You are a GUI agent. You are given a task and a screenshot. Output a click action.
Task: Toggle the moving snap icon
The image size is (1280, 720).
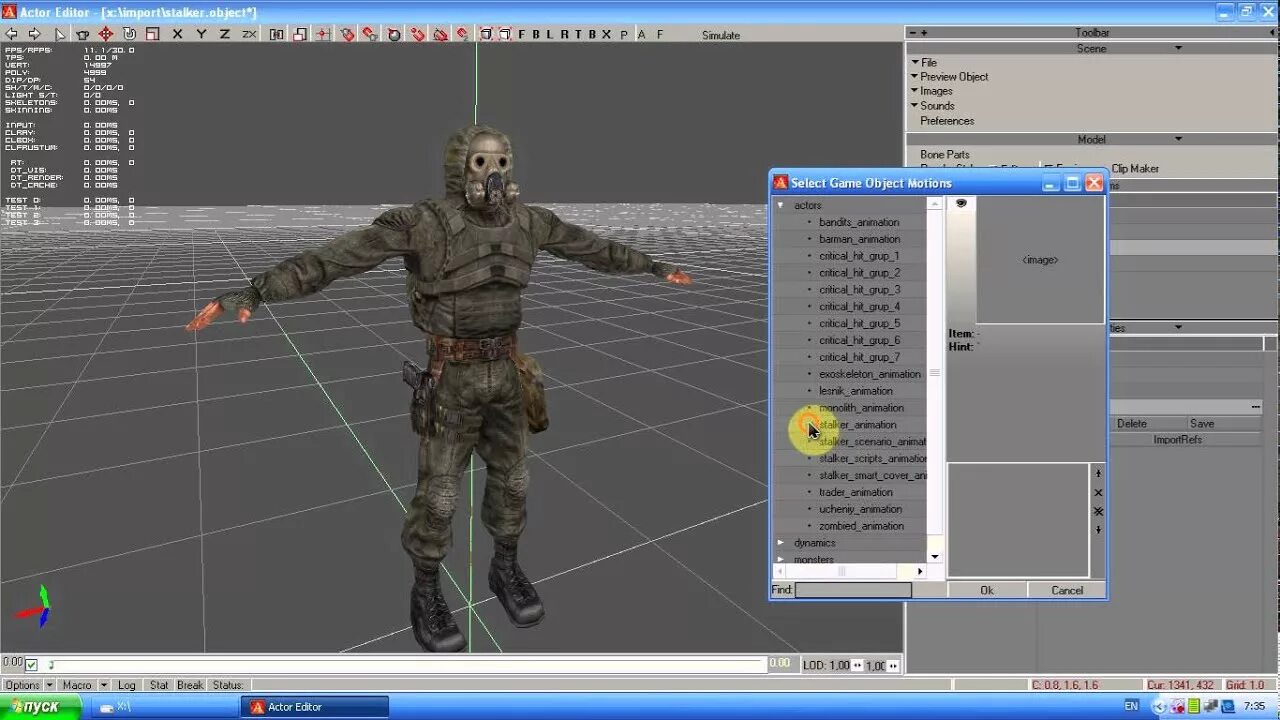click(463, 34)
